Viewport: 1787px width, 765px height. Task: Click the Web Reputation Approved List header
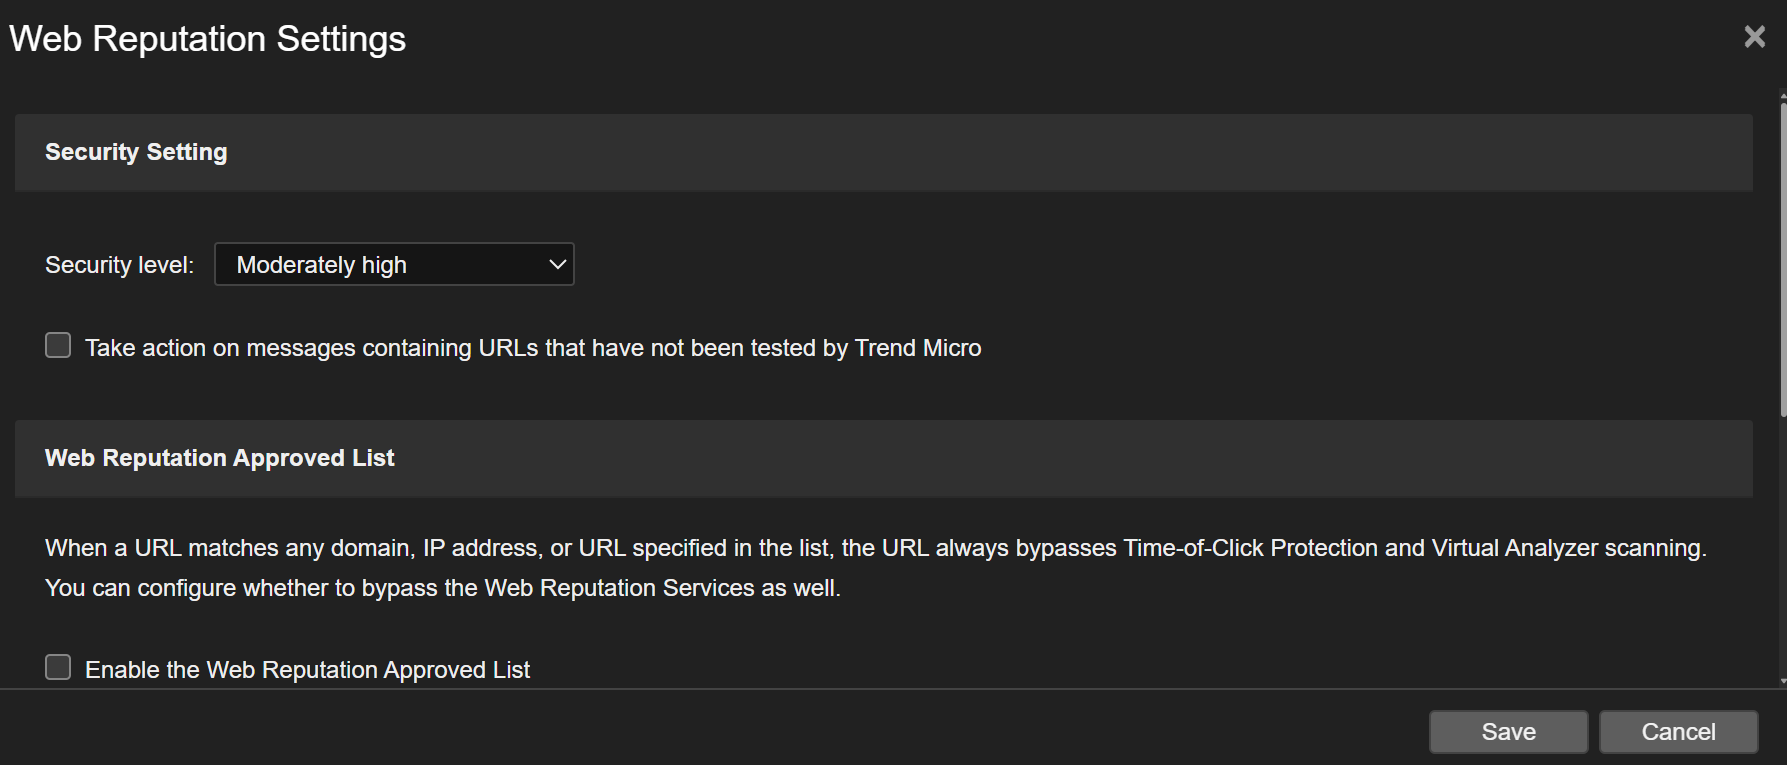click(220, 458)
